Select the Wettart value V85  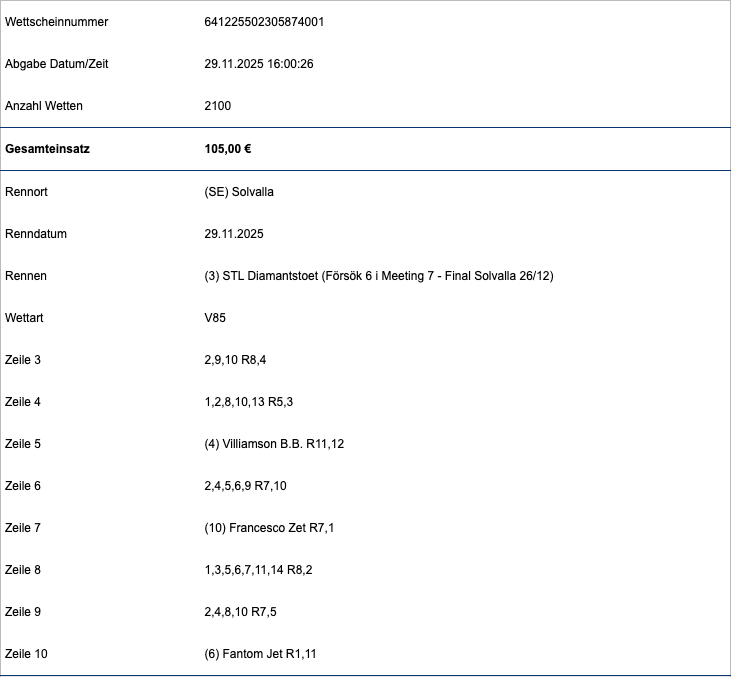coord(215,318)
